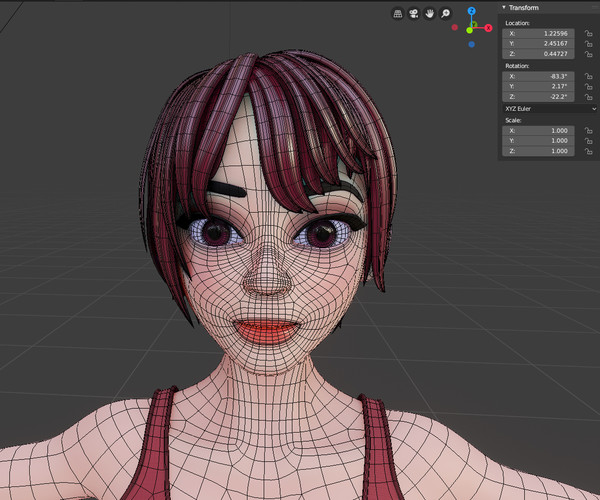Screen dimensions: 600x500
Task: Click dark blue negative Z gizmo dot
Action: pos(471,44)
